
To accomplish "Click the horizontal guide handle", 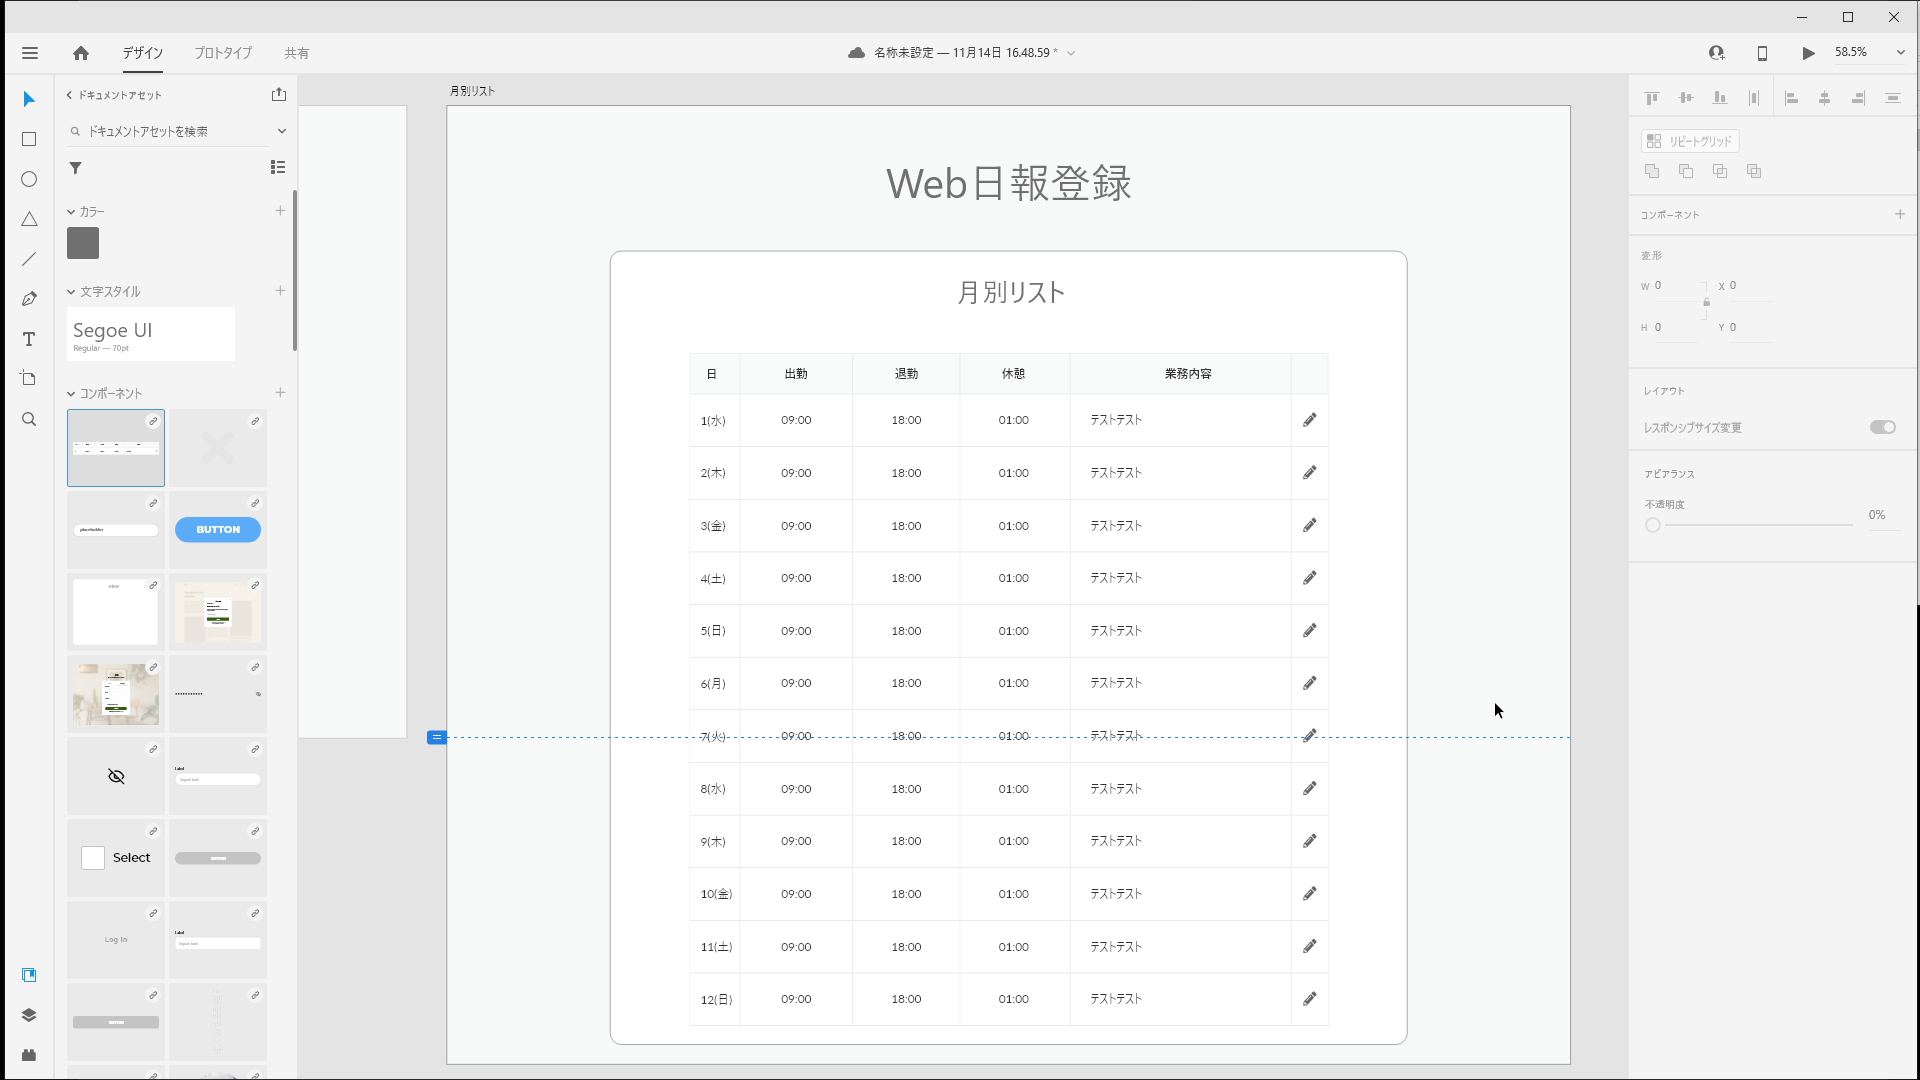I will coord(436,737).
